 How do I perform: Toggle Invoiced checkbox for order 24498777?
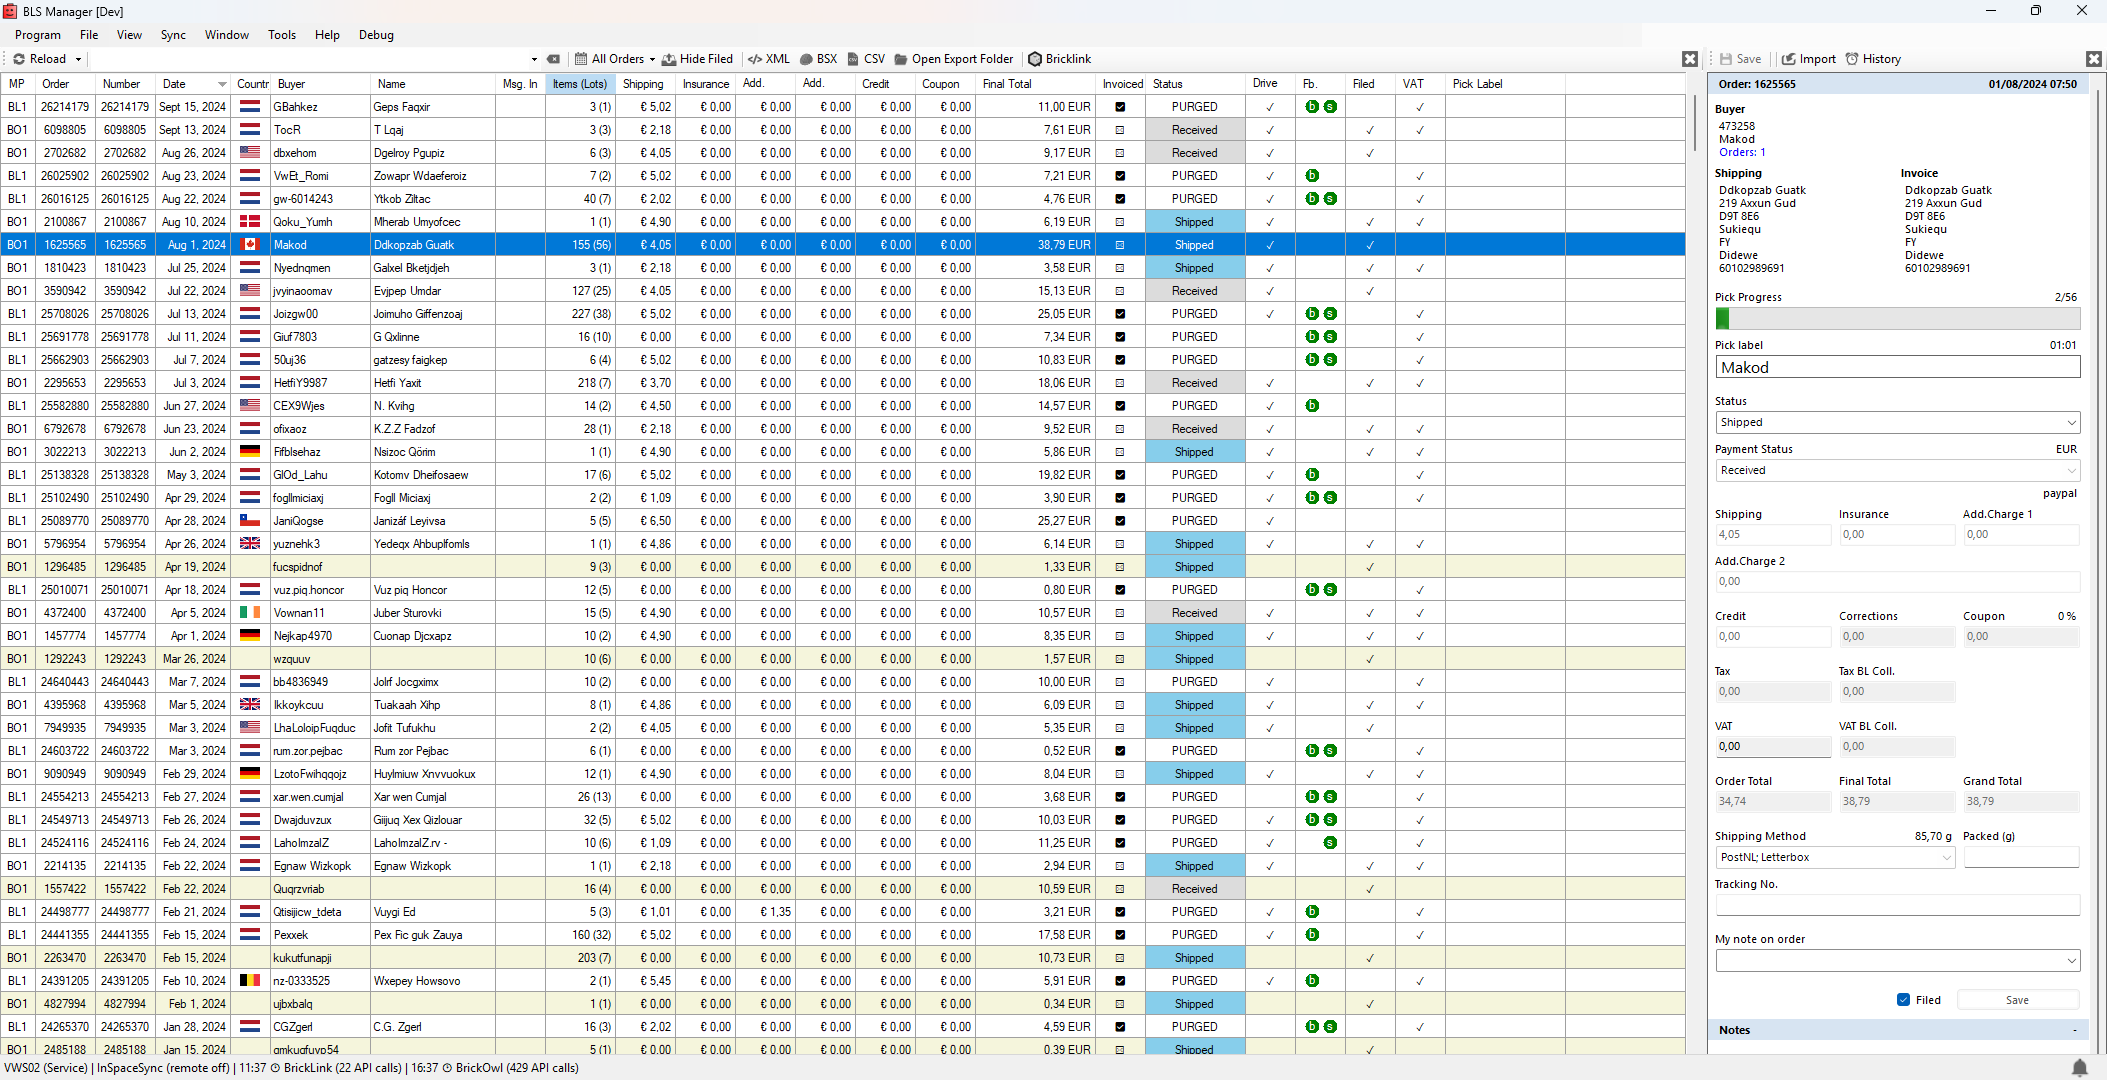tap(1120, 912)
